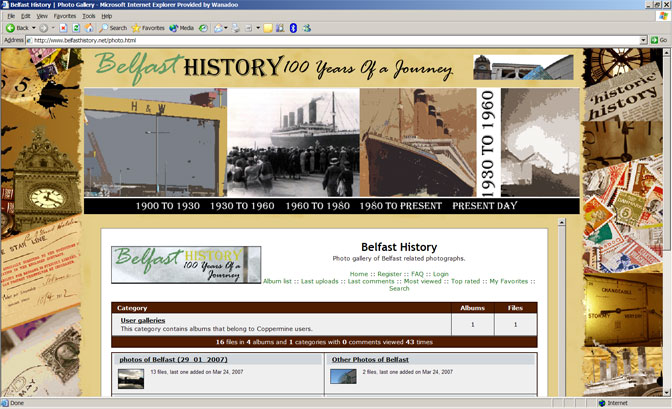Click the Back navigation button
Image resolution: width=672 pixels, height=409 pixels.
click(x=17, y=28)
